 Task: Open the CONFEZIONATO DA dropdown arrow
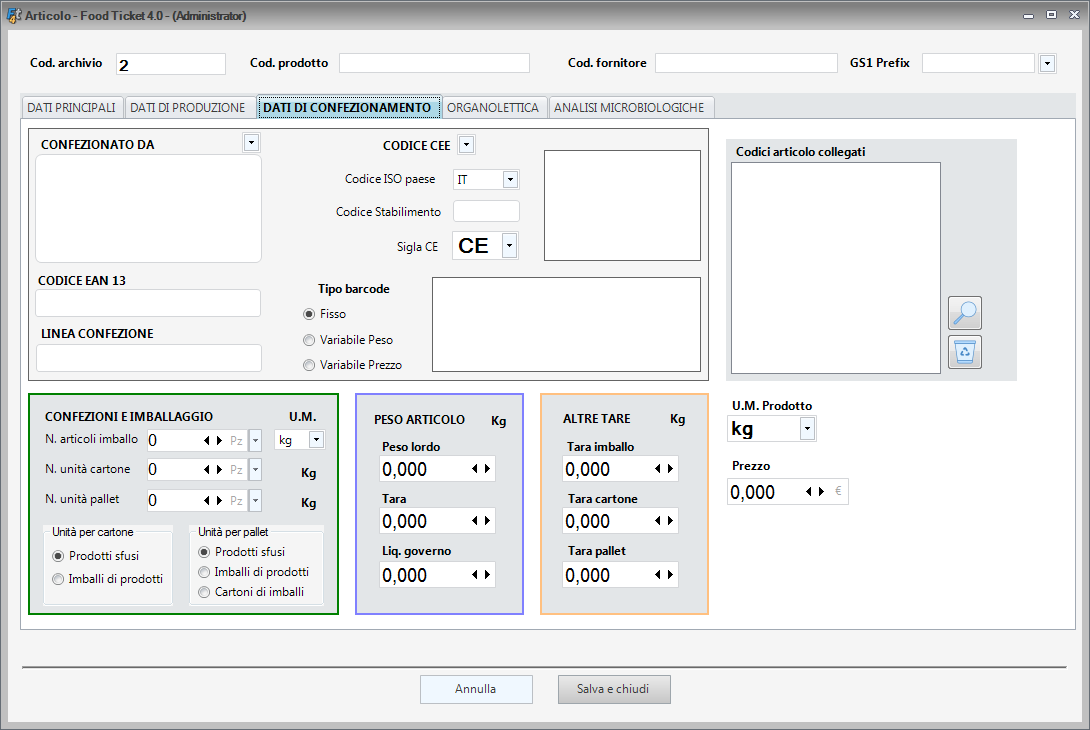point(251,142)
